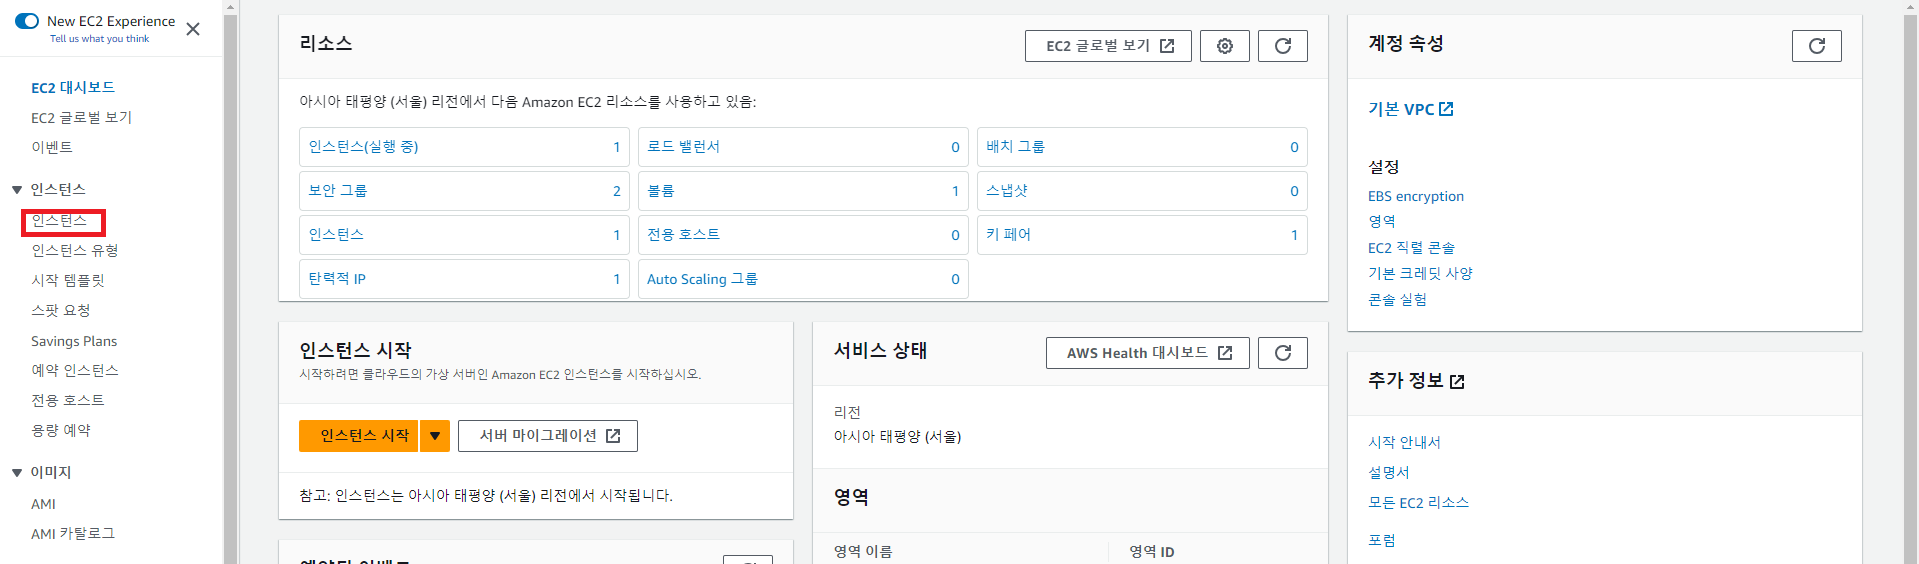Open 용량 예약 in the sidebar
The width and height of the screenshot is (1919, 564).
click(x=61, y=430)
